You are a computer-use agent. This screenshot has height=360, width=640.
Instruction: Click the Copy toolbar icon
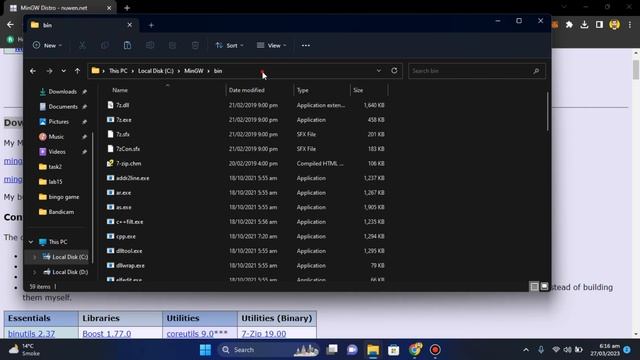pyautogui.click(x=105, y=45)
